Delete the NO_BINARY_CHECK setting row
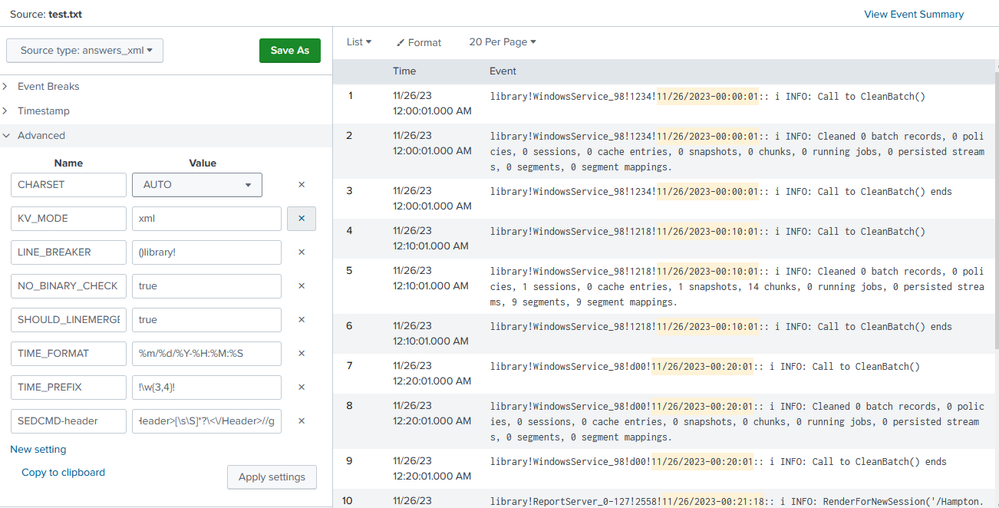This screenshot has width=999, height=508. [301, 286]
